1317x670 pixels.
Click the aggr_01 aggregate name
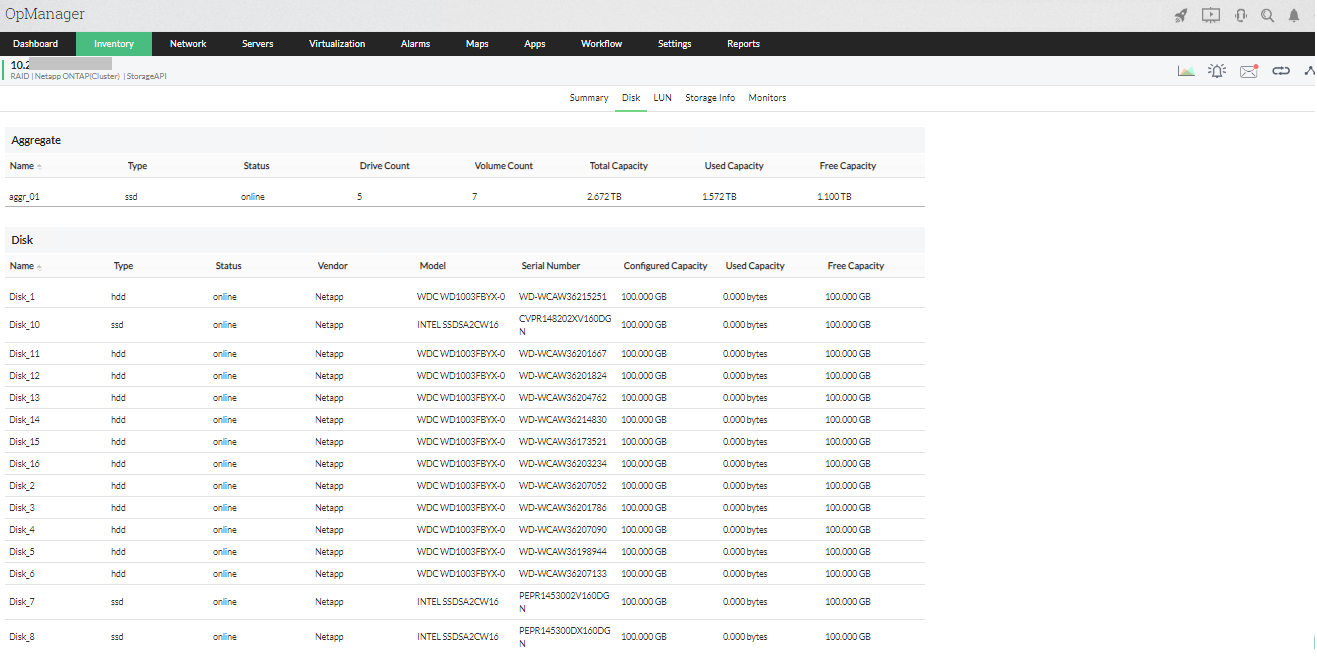click(x=25, y=197)
